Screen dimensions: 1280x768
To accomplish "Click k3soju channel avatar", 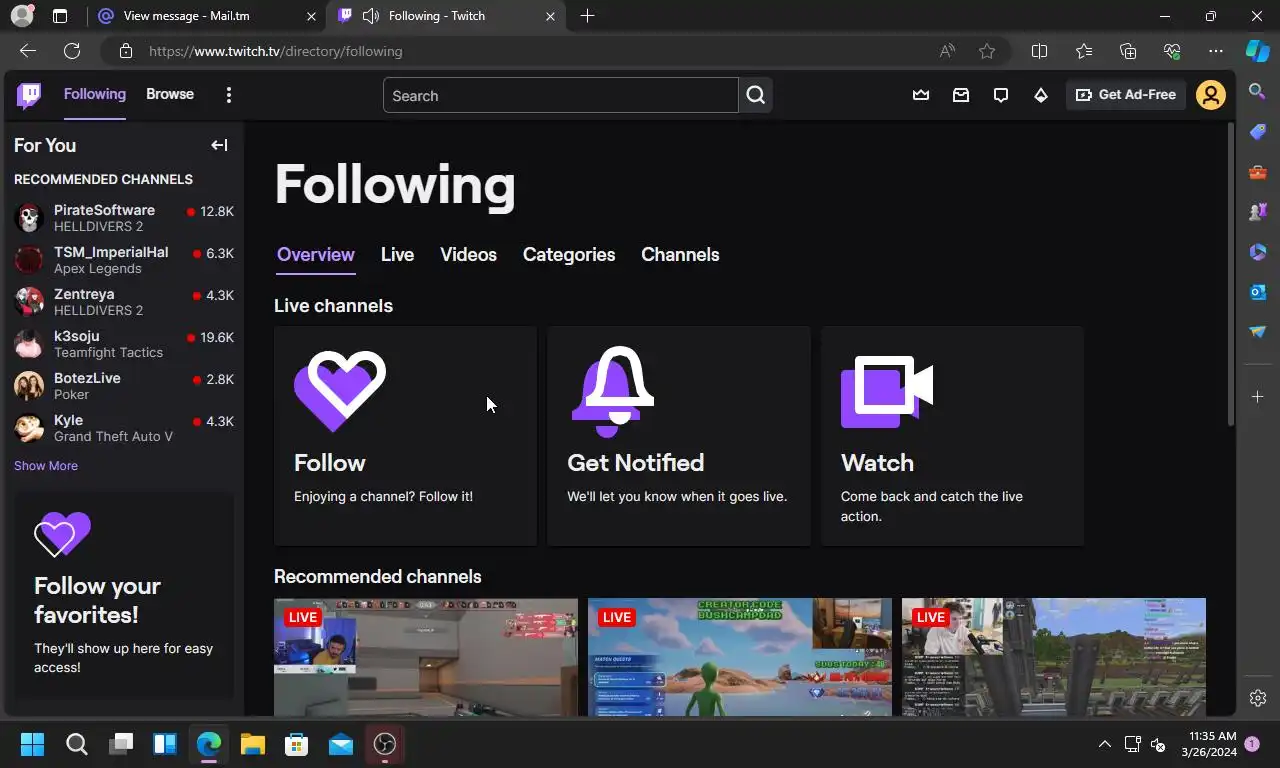I will 29,344.
